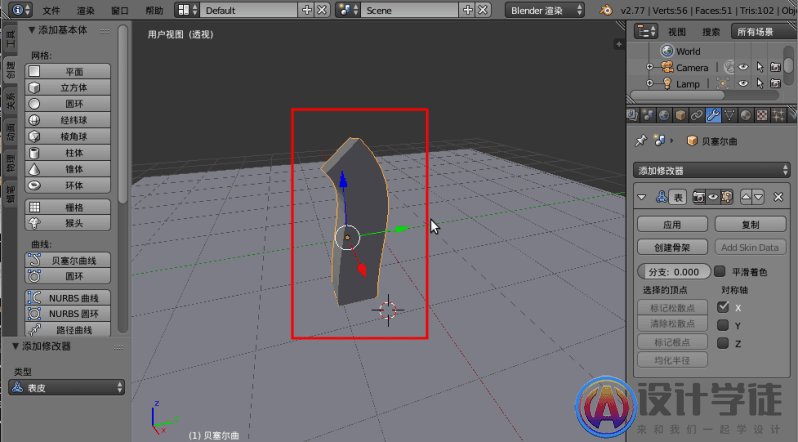Screen dimensions: 798x442
Task: Add a NURBS 圆环 circle
Action: [x=68, y=314]
